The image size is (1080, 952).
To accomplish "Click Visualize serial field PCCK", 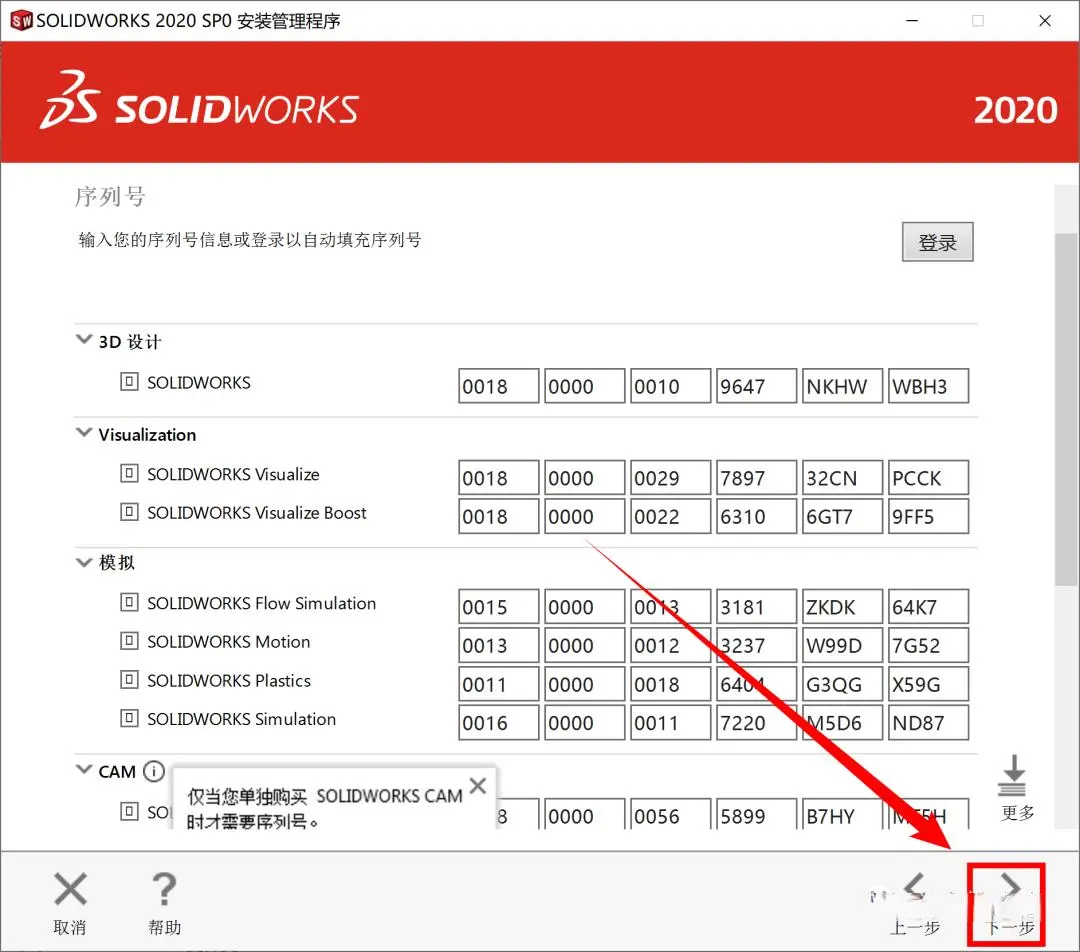I will 928,477.
